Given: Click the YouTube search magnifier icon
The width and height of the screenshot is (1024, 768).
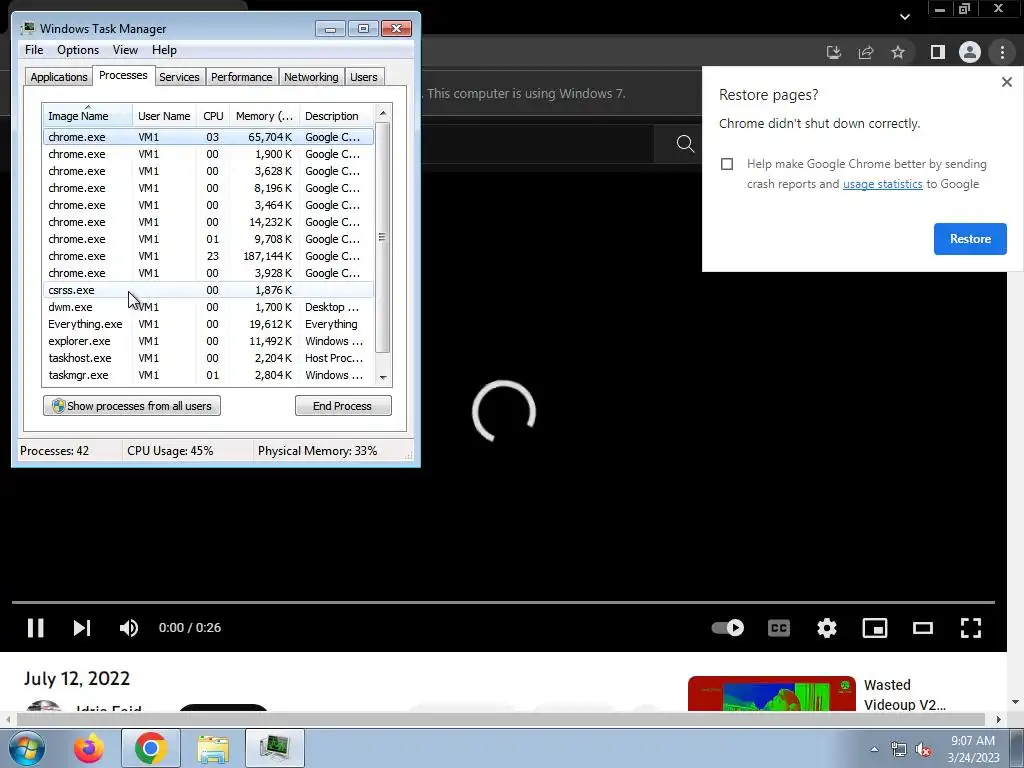Looking at the screenshot, I should click(685, 143).
